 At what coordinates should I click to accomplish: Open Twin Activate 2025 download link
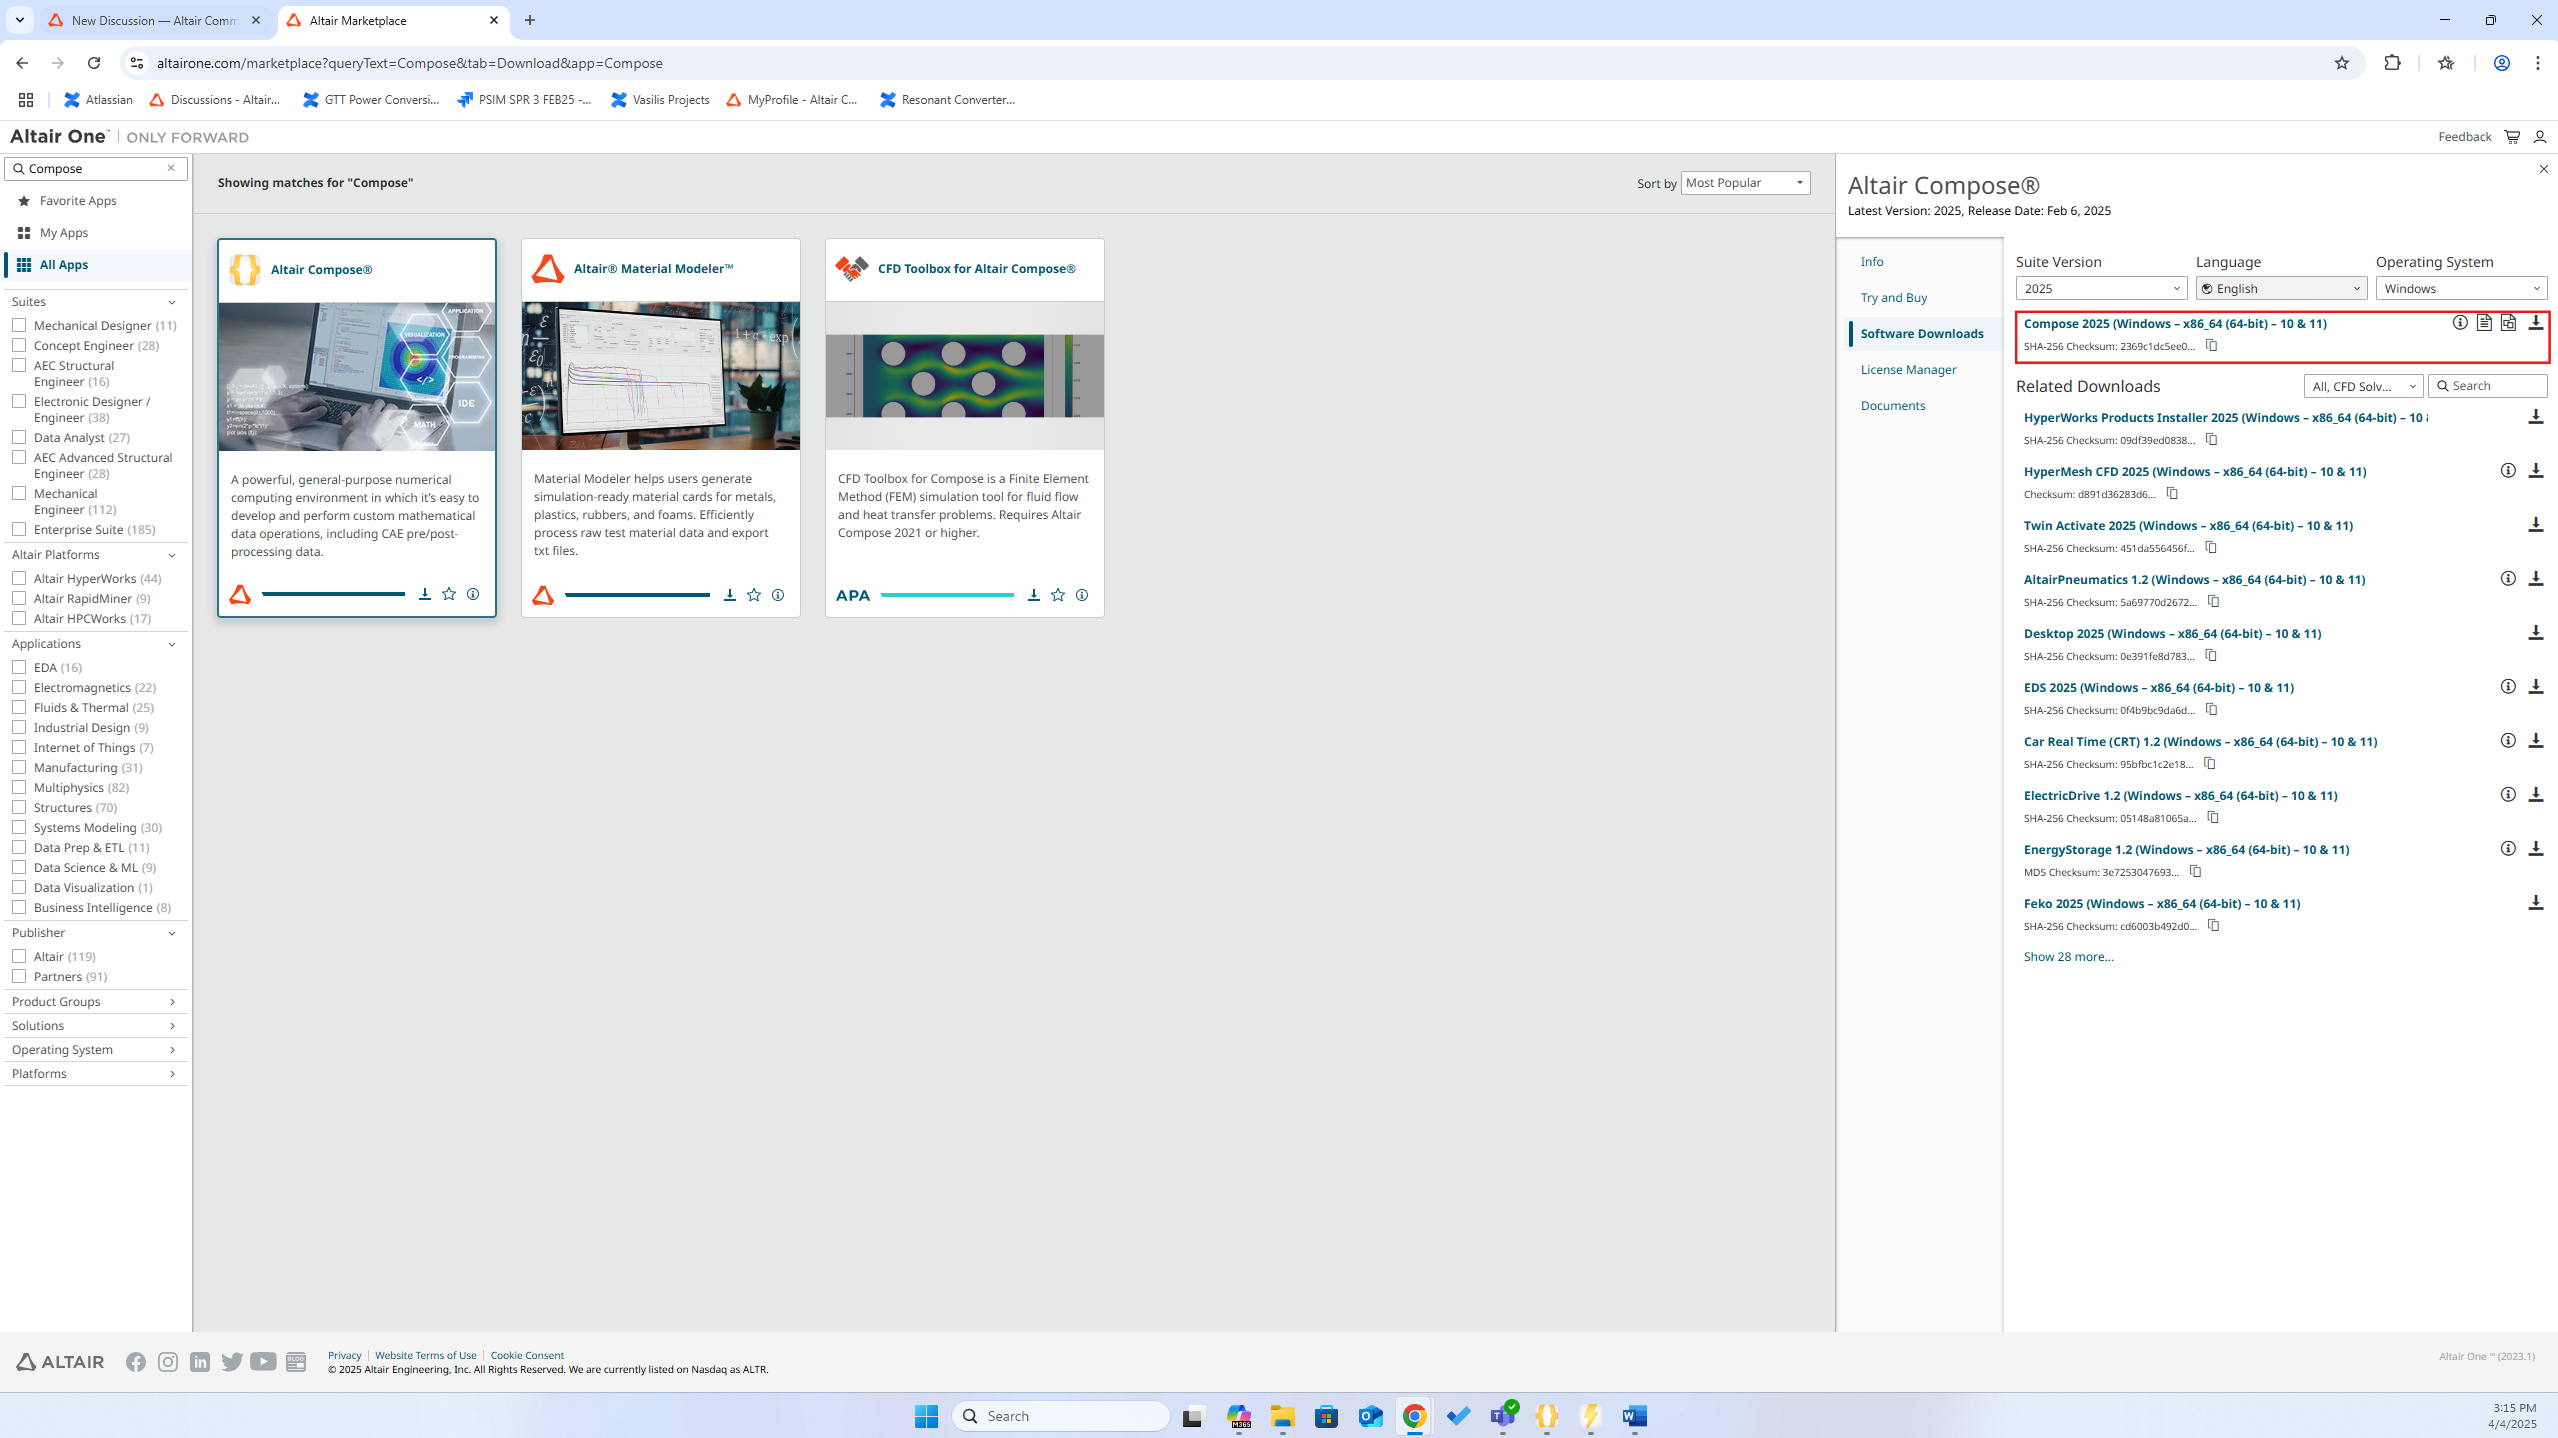pos(2188,526)
